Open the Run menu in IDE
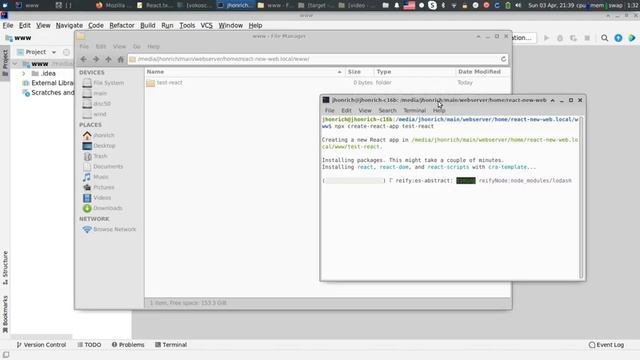The width and height of the screenshot is (640, 360). coord(167,25)
